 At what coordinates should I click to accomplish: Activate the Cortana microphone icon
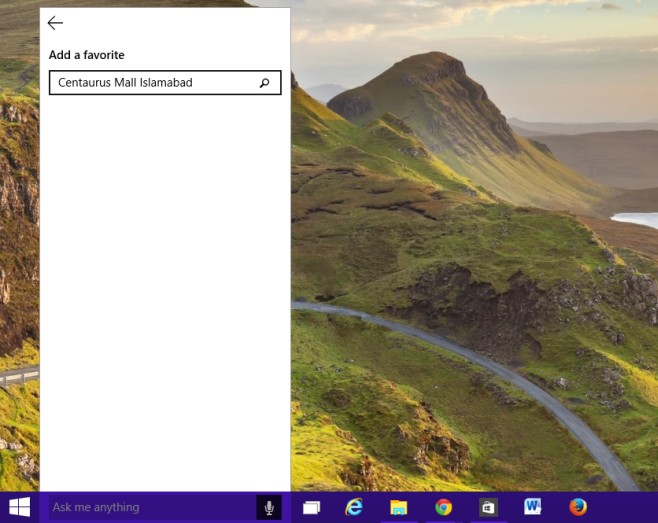(x=269, y=507)
